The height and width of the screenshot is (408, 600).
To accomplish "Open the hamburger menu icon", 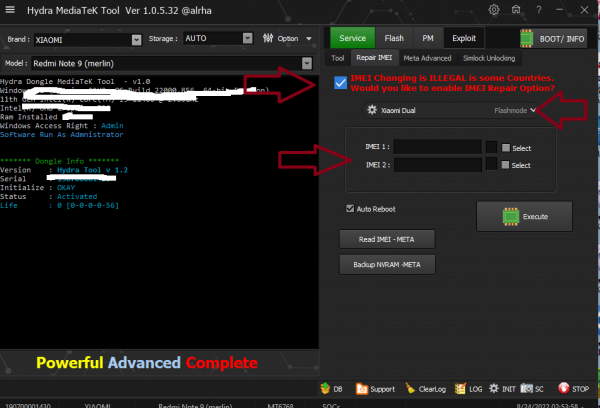I will point(10,10).
